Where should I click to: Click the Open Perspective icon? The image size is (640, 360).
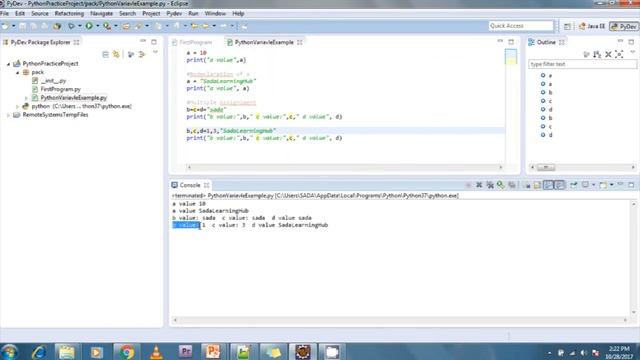[x=567, y=26]
